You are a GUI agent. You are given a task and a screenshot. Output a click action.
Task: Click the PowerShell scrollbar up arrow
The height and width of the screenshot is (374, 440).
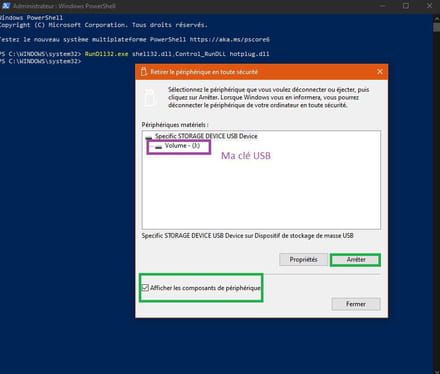[x=436, y=18]
